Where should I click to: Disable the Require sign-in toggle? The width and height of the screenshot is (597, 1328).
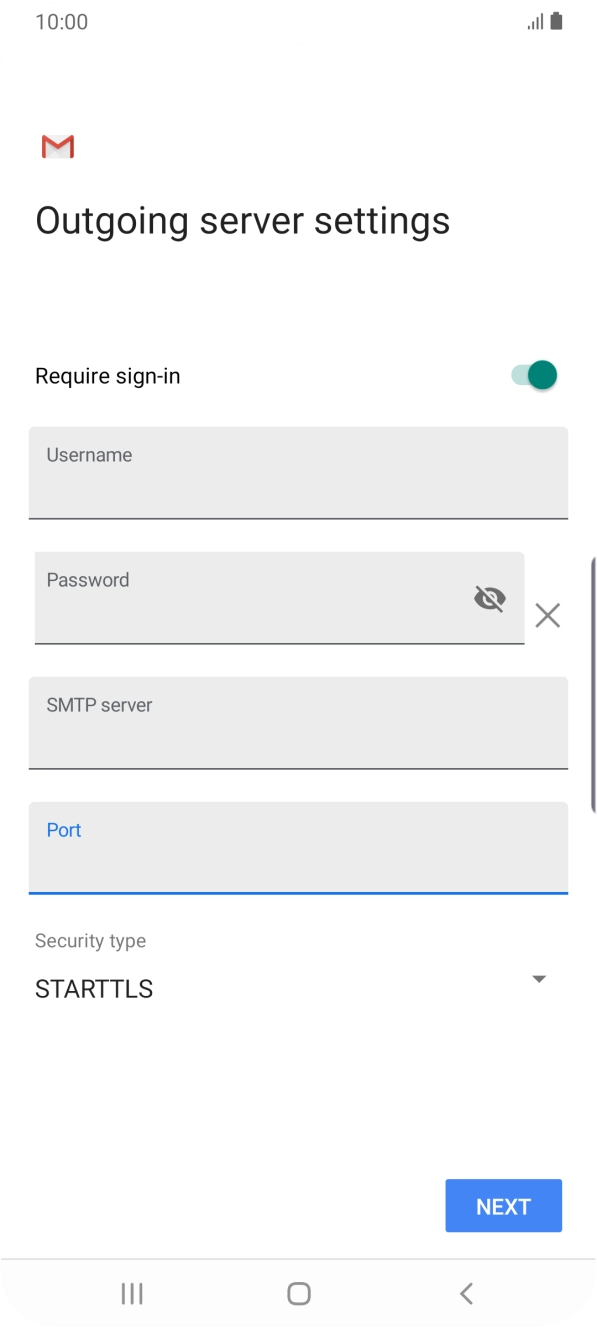(x=531, y=375)
